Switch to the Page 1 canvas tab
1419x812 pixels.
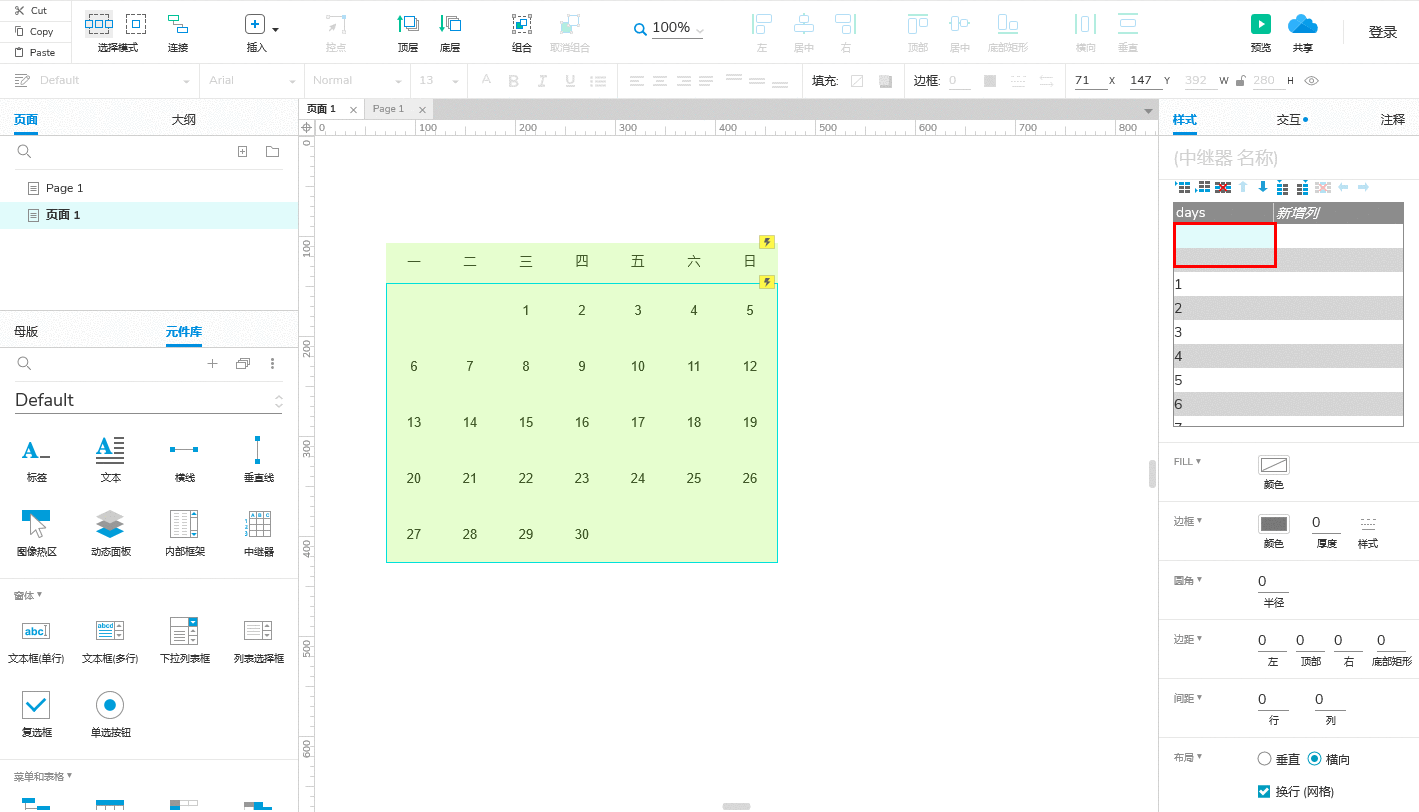tap(388, 109)
